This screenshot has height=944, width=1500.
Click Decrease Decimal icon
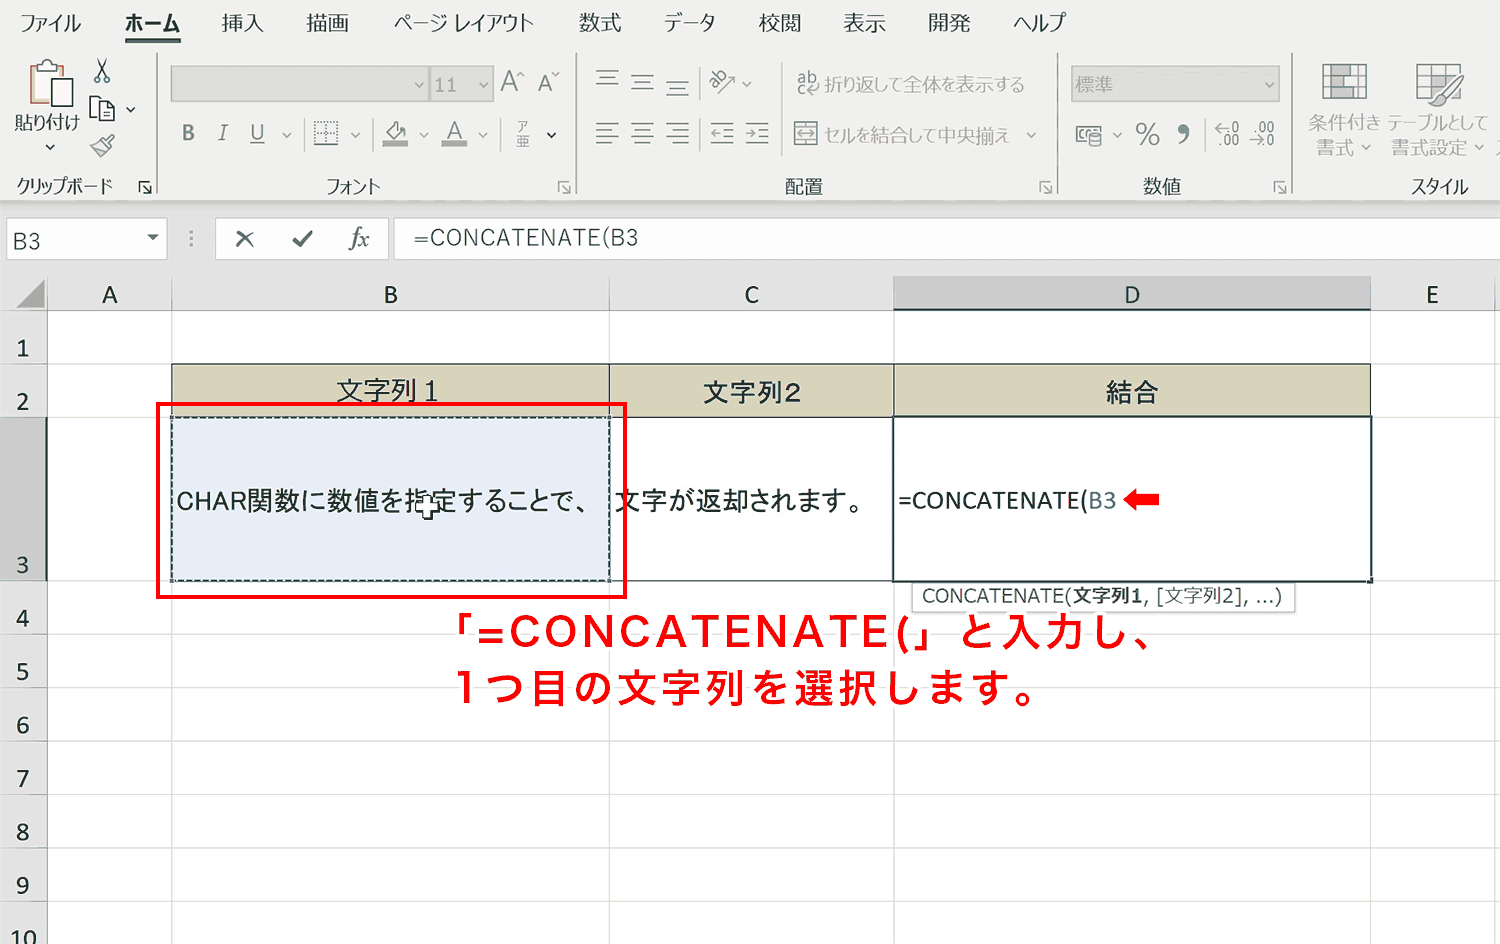tap(1263, 134)
